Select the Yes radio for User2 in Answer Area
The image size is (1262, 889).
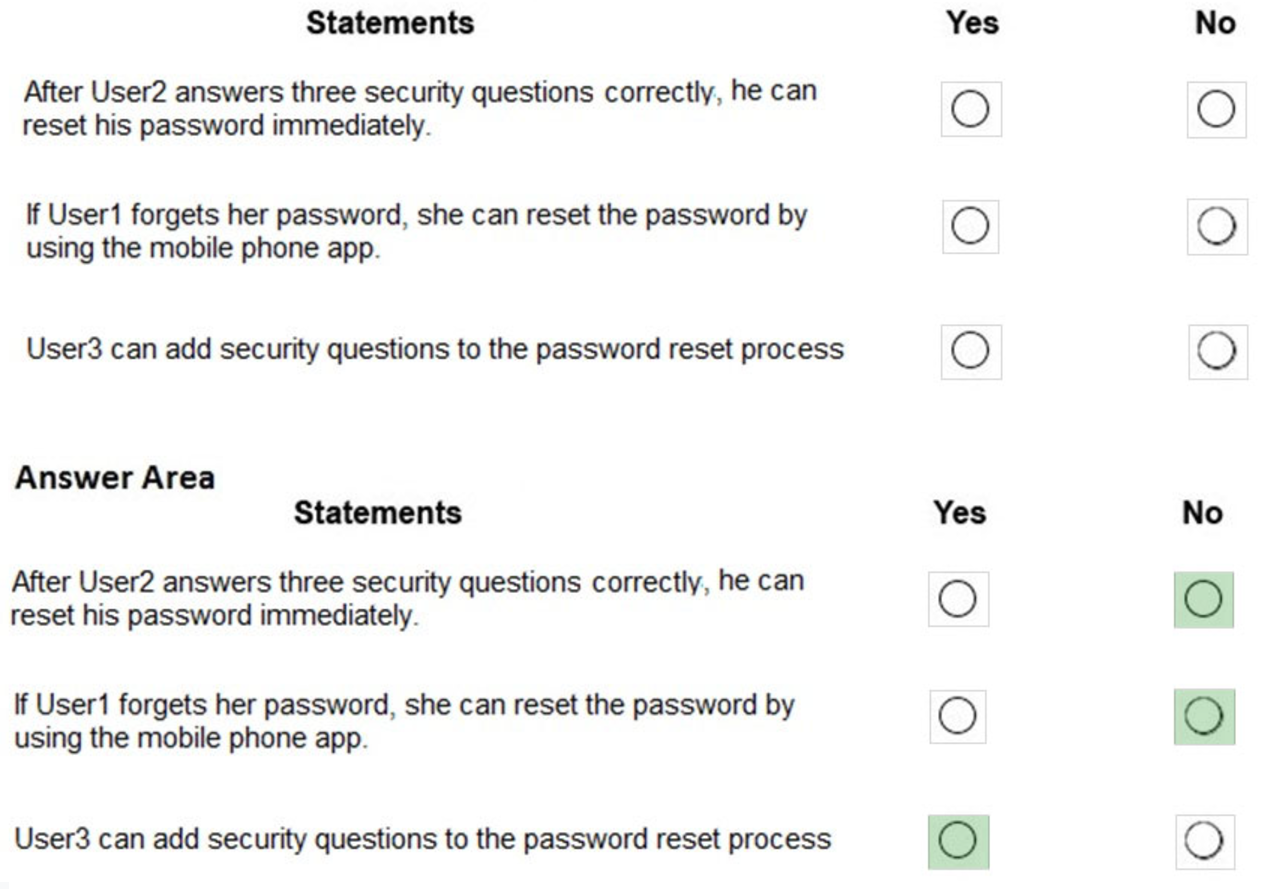click(959, 598)
